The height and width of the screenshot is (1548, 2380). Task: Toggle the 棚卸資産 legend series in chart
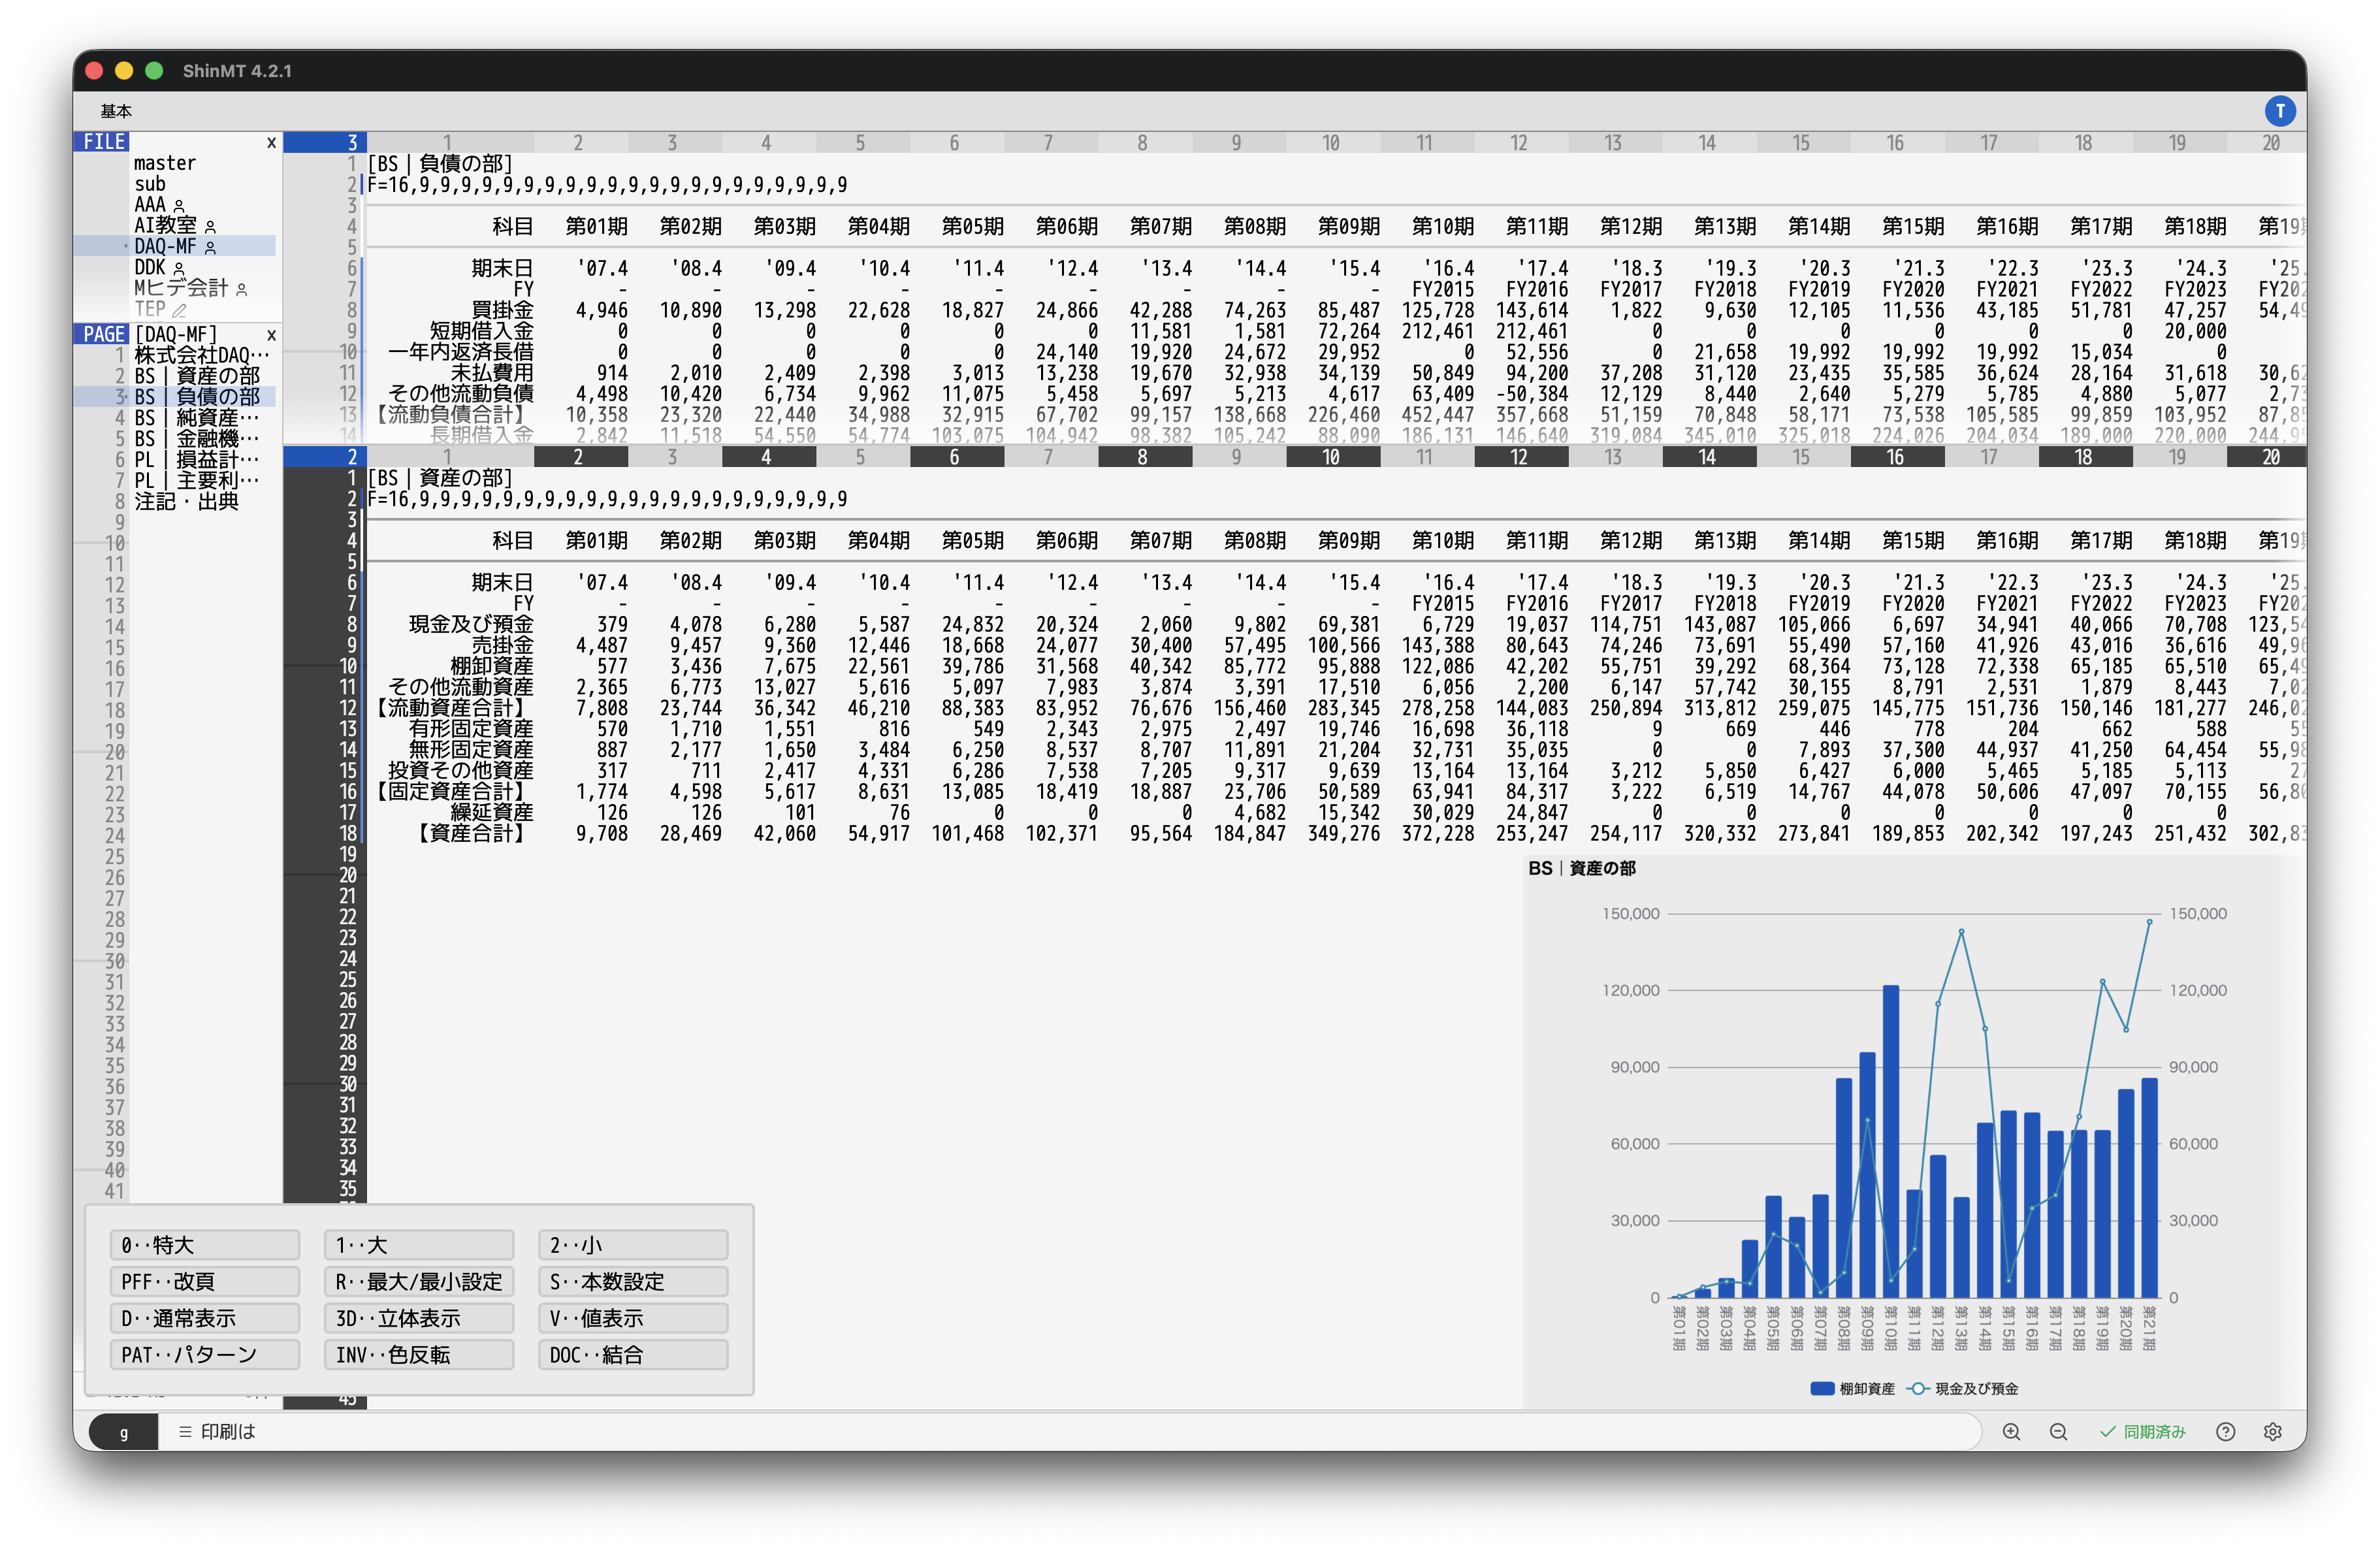[1852, 1388]
